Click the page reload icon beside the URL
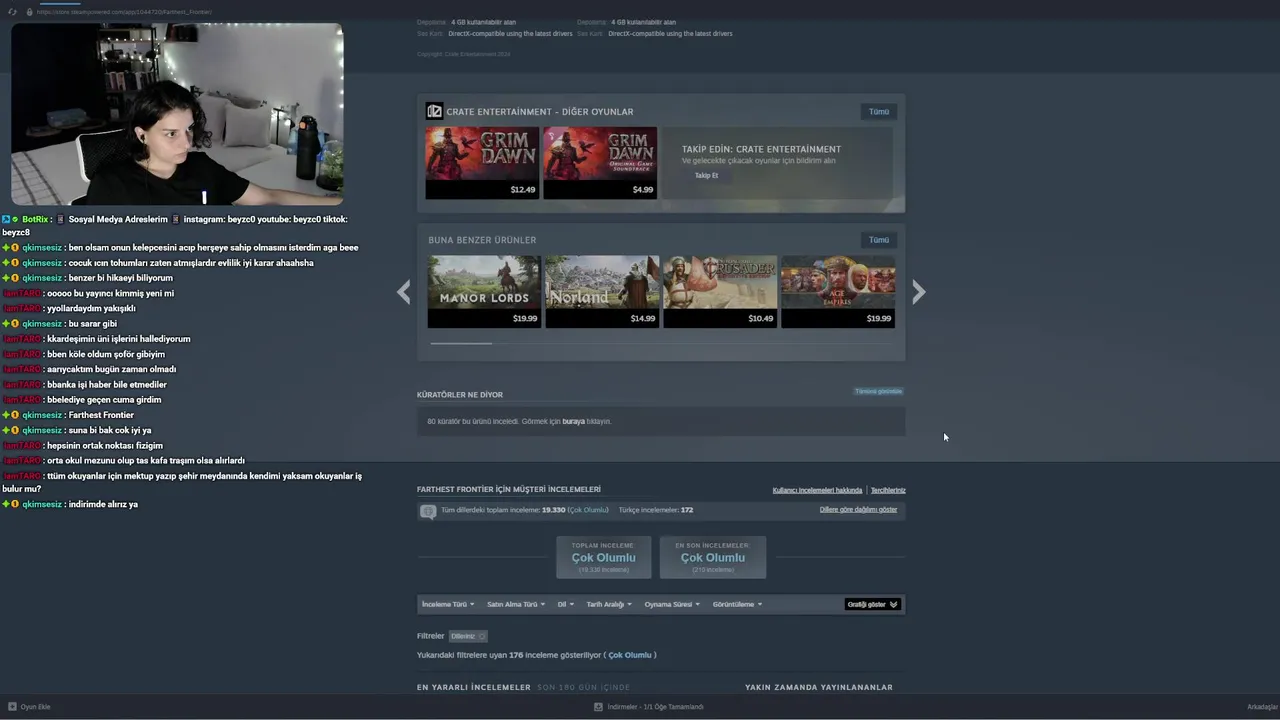 click(x=13, y=12)
